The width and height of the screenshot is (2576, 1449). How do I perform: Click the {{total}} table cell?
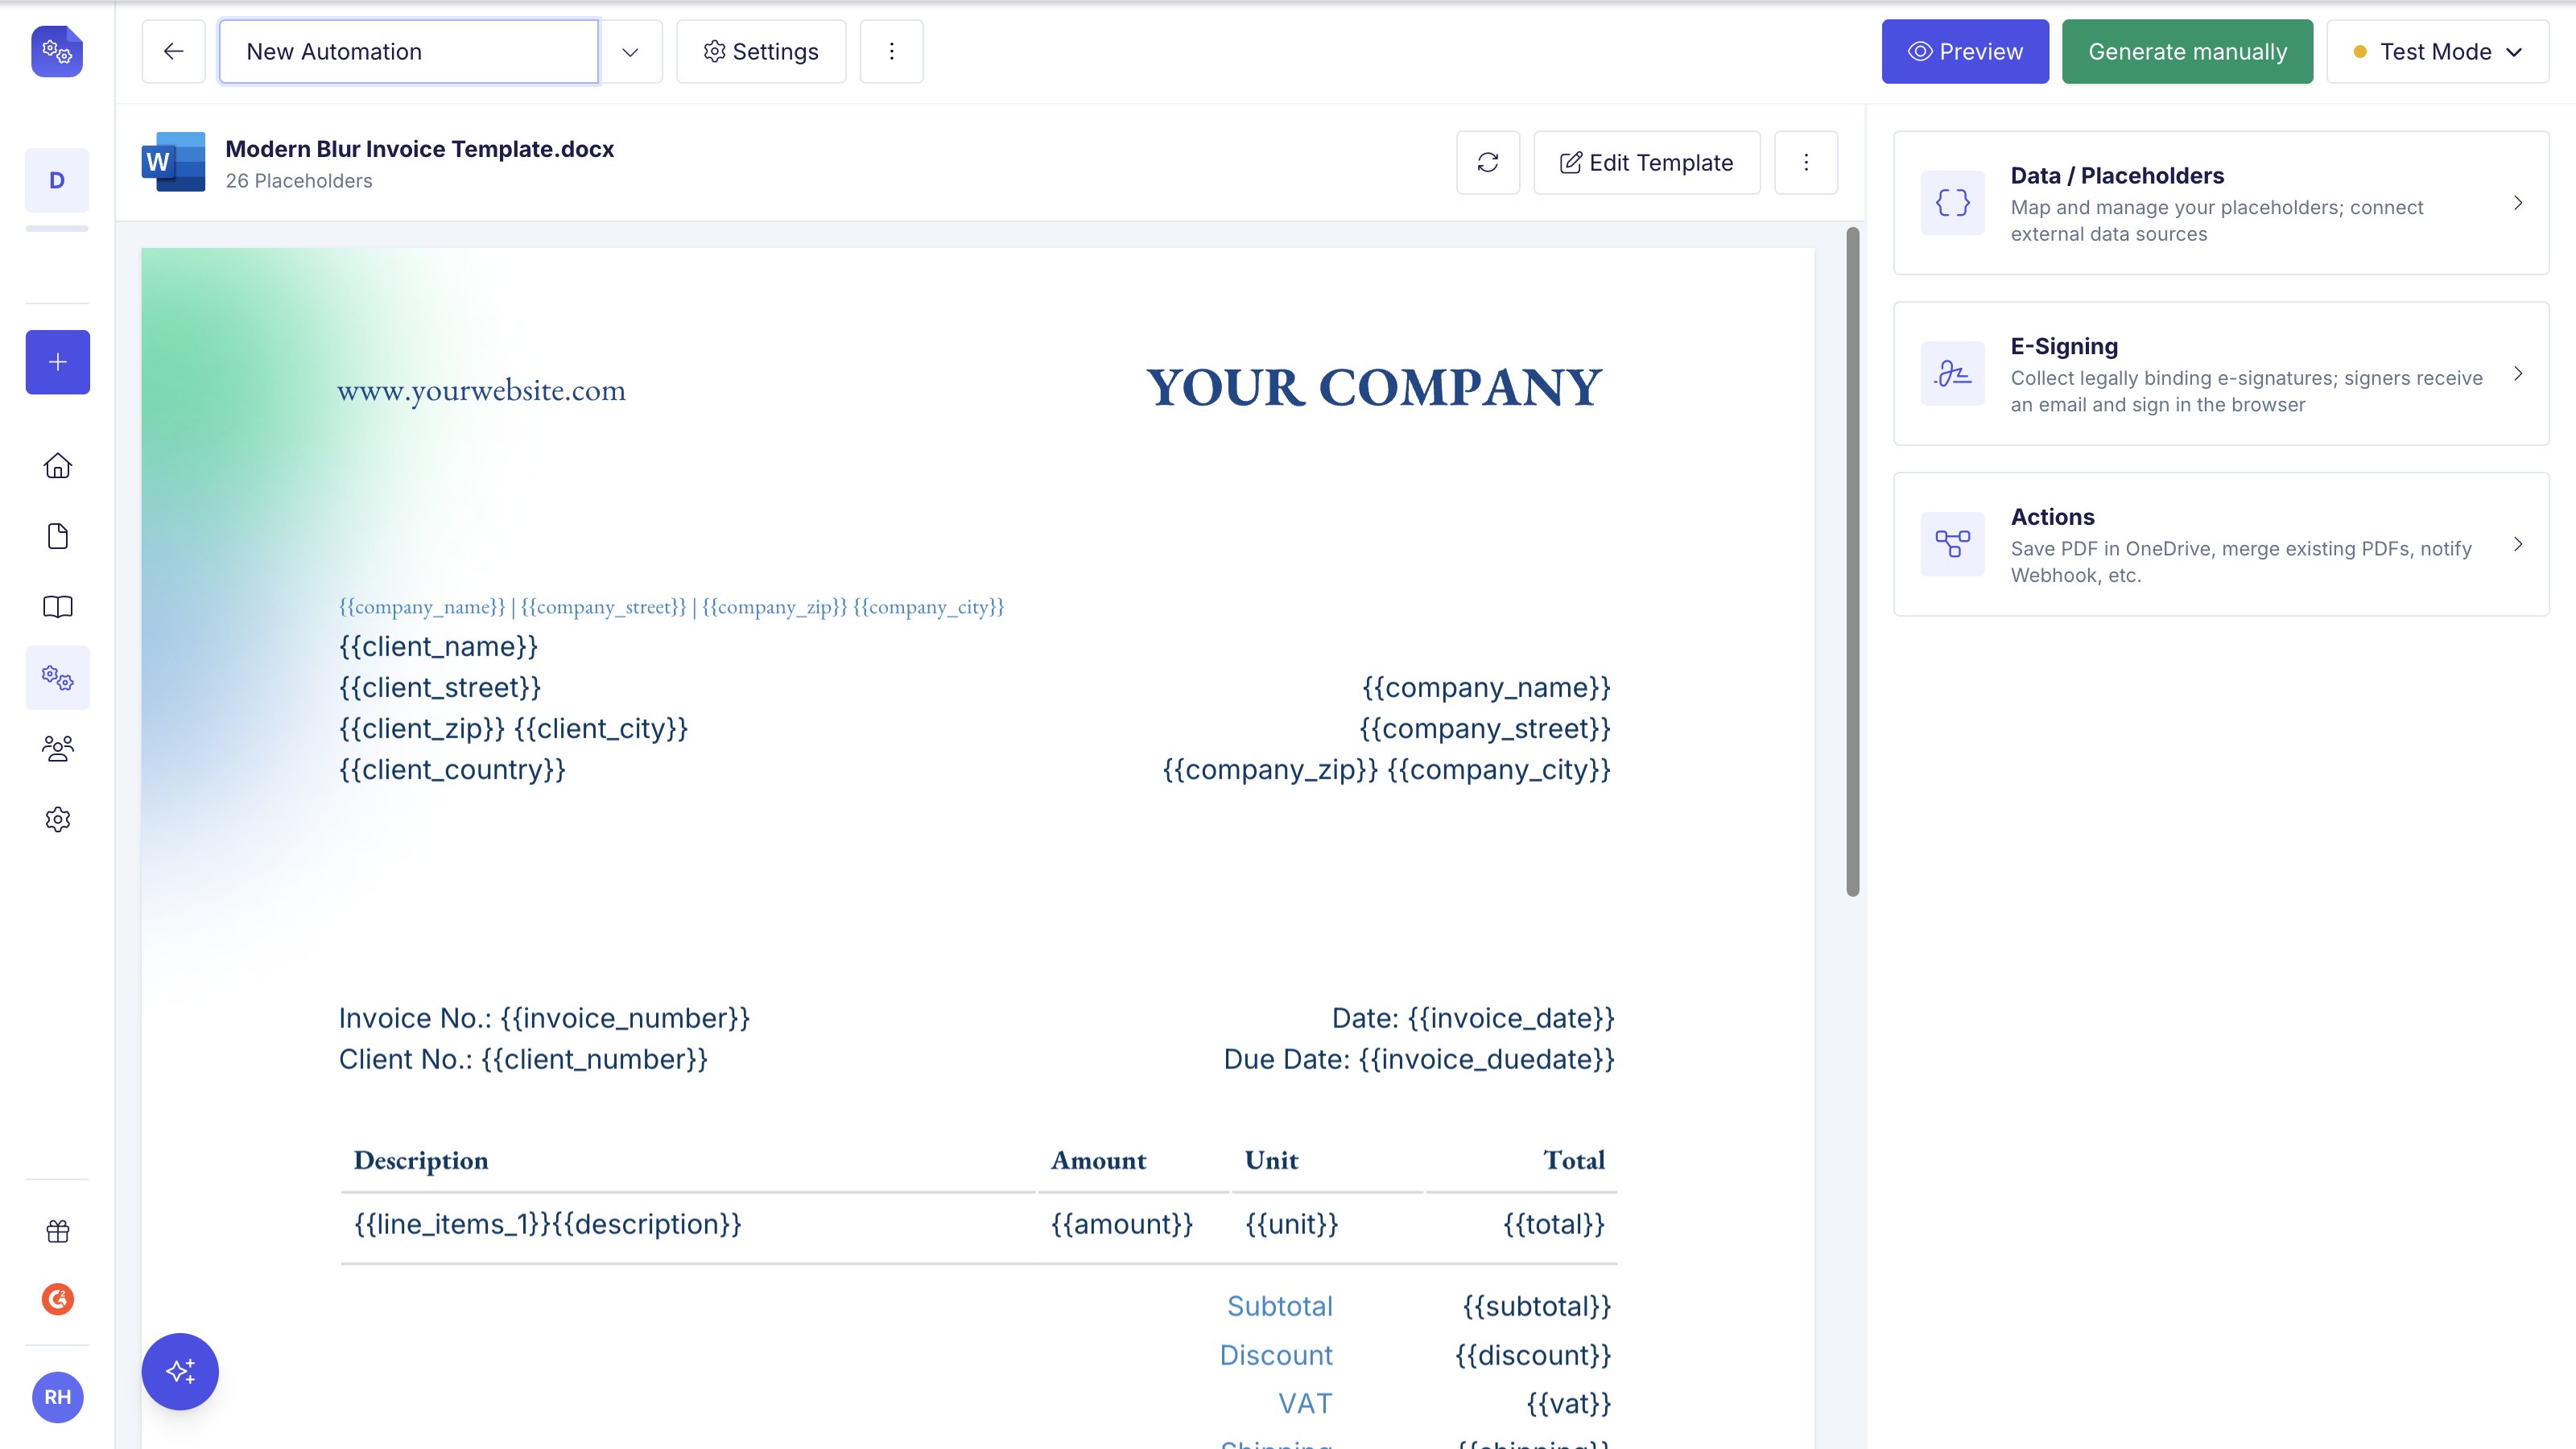point(1554,1224)
